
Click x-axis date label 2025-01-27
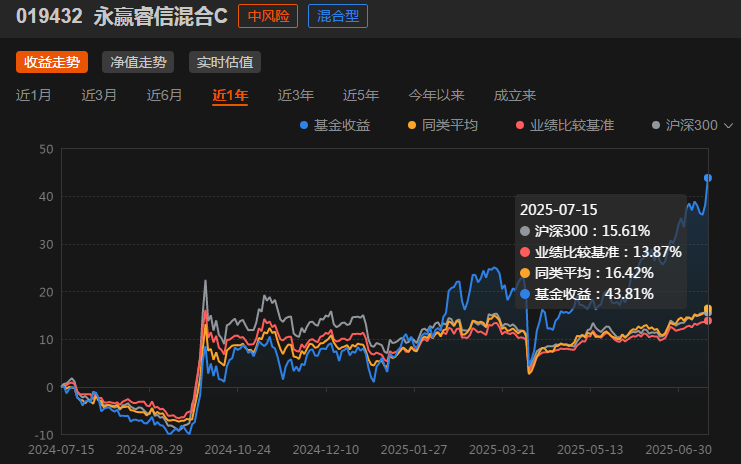click(x=414, y=449)
